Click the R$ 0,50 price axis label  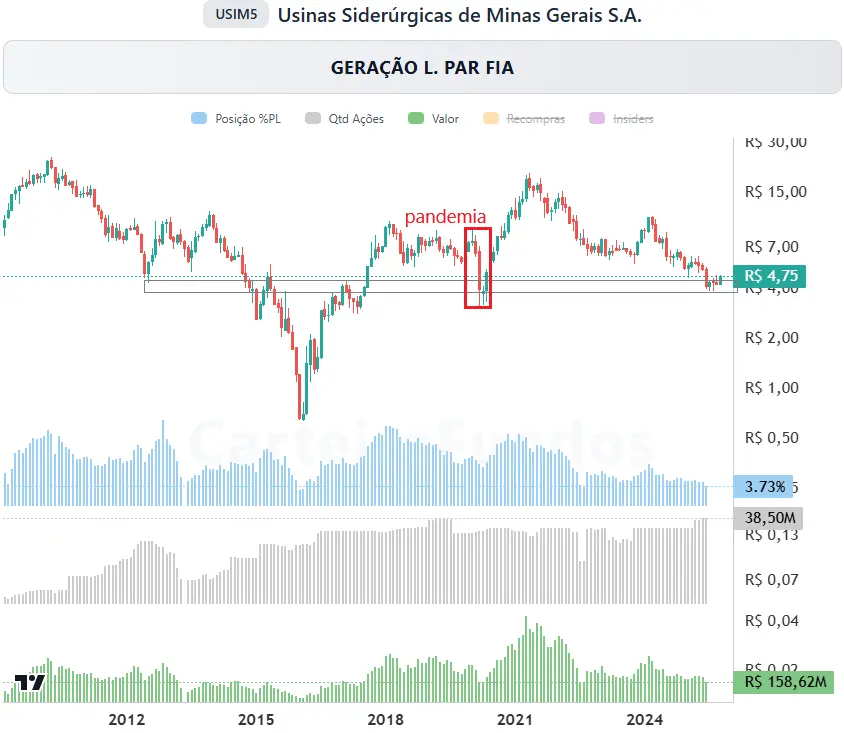click(x=772, y=438)
